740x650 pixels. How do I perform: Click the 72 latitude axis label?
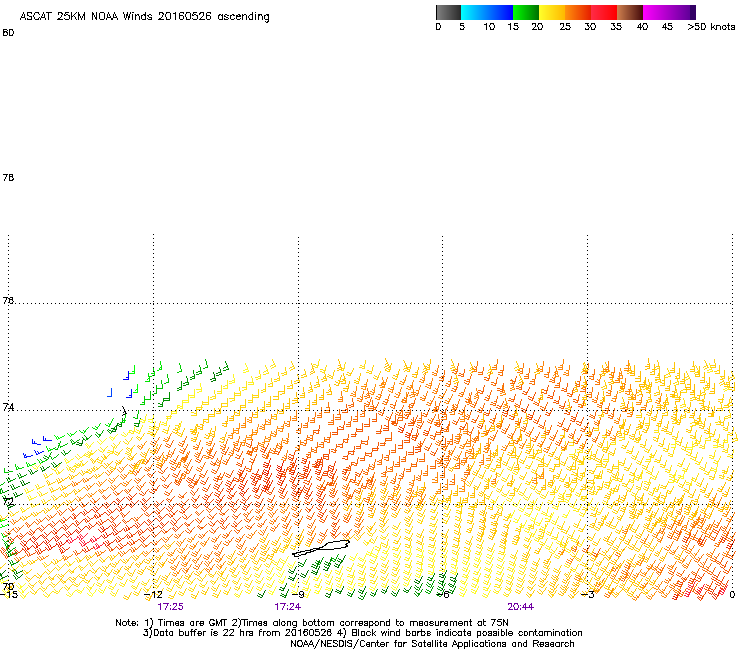pos(8,501)
